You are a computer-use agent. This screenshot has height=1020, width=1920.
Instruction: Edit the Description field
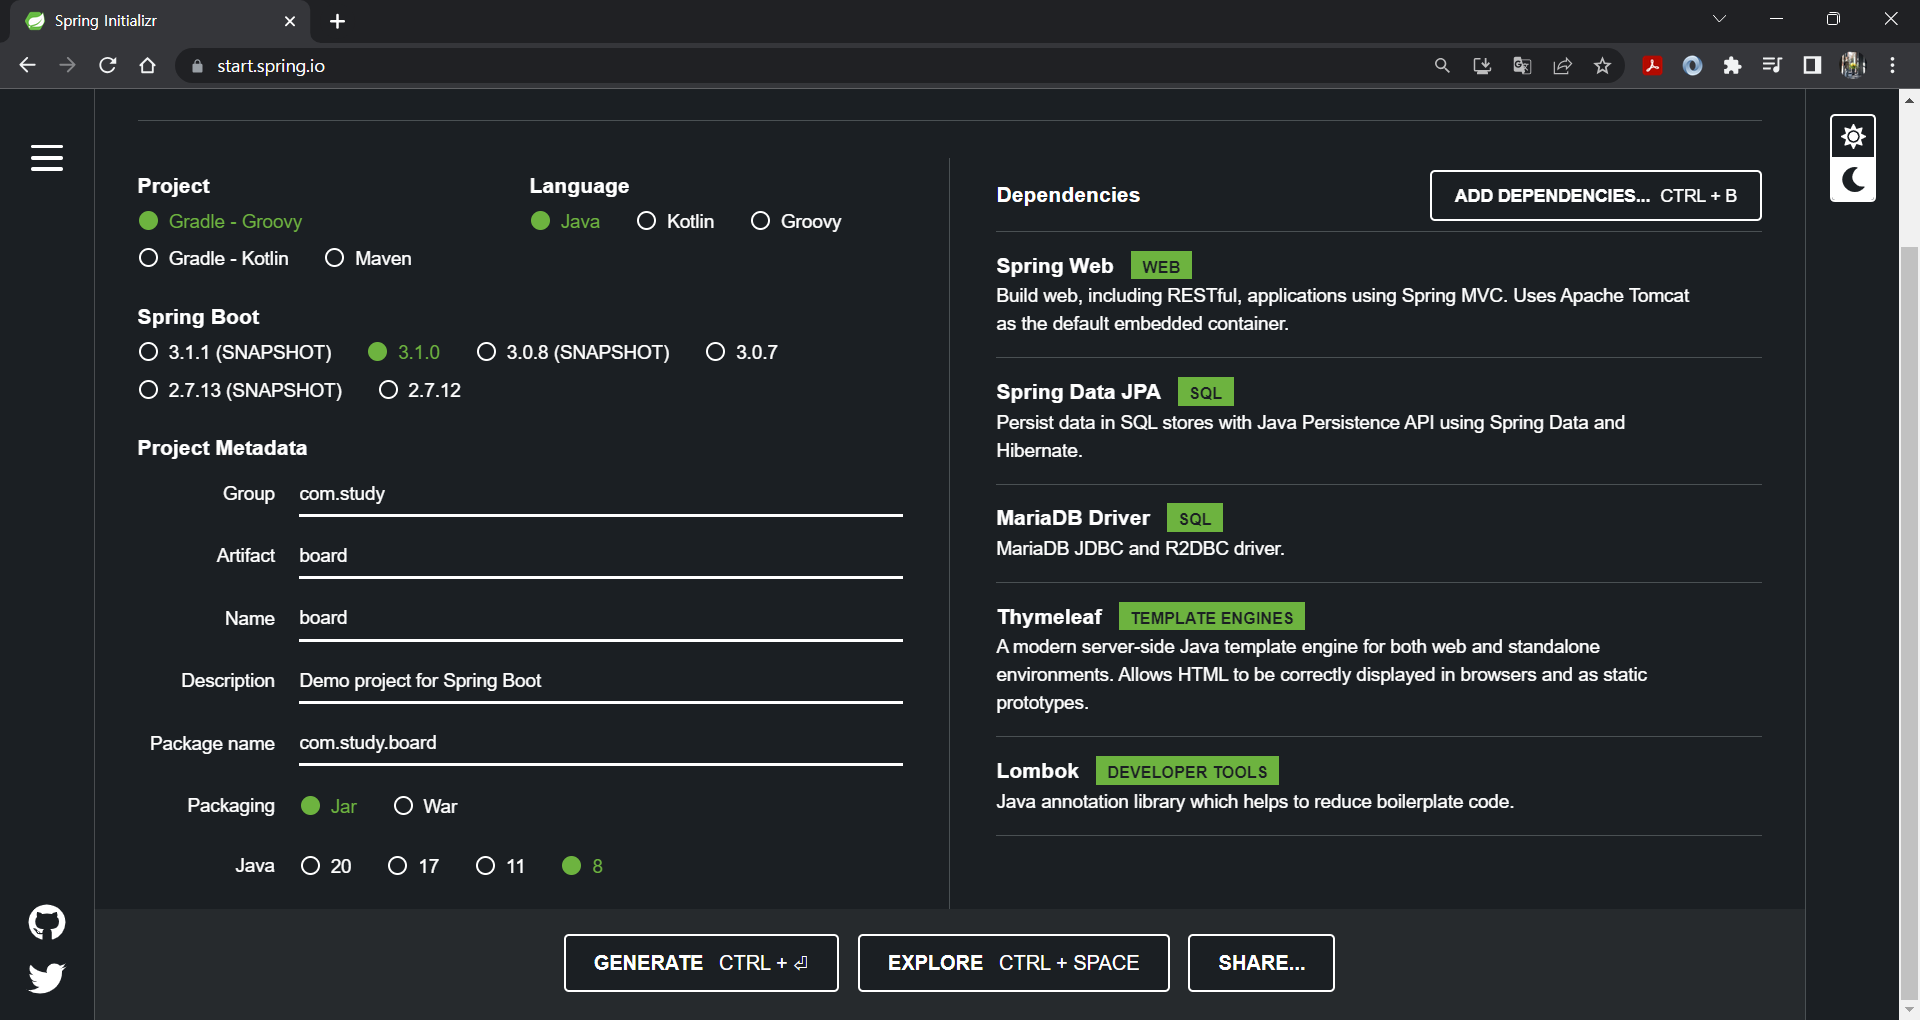600,681
